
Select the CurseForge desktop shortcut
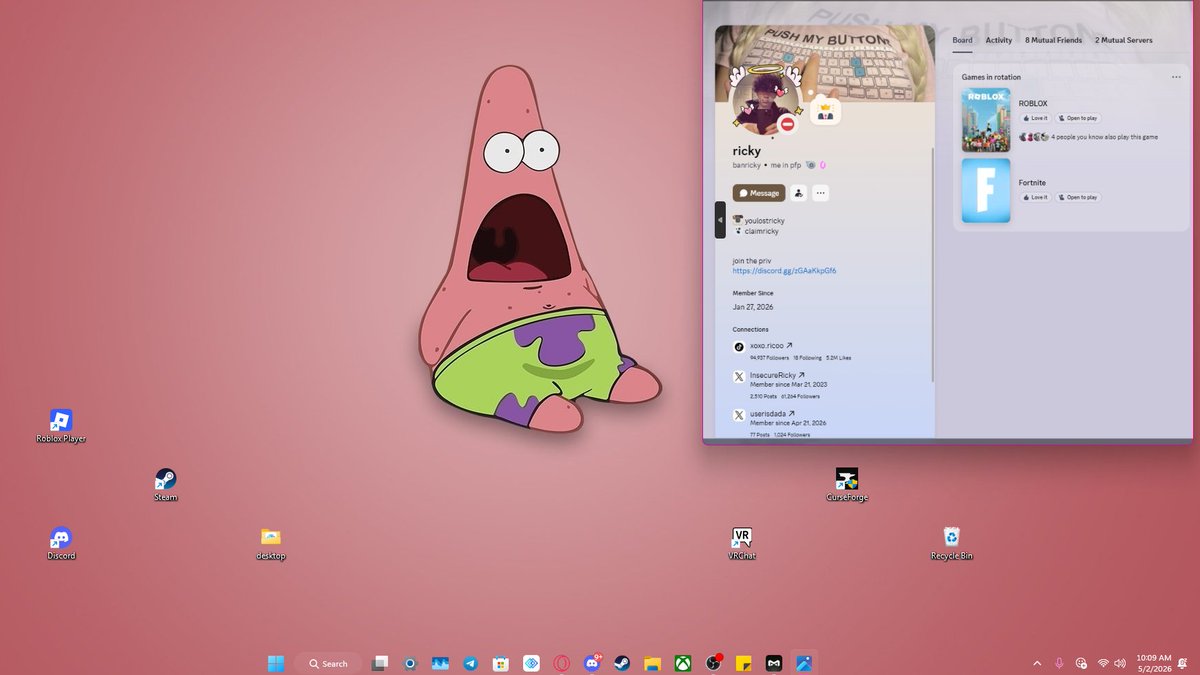[847, 485]
